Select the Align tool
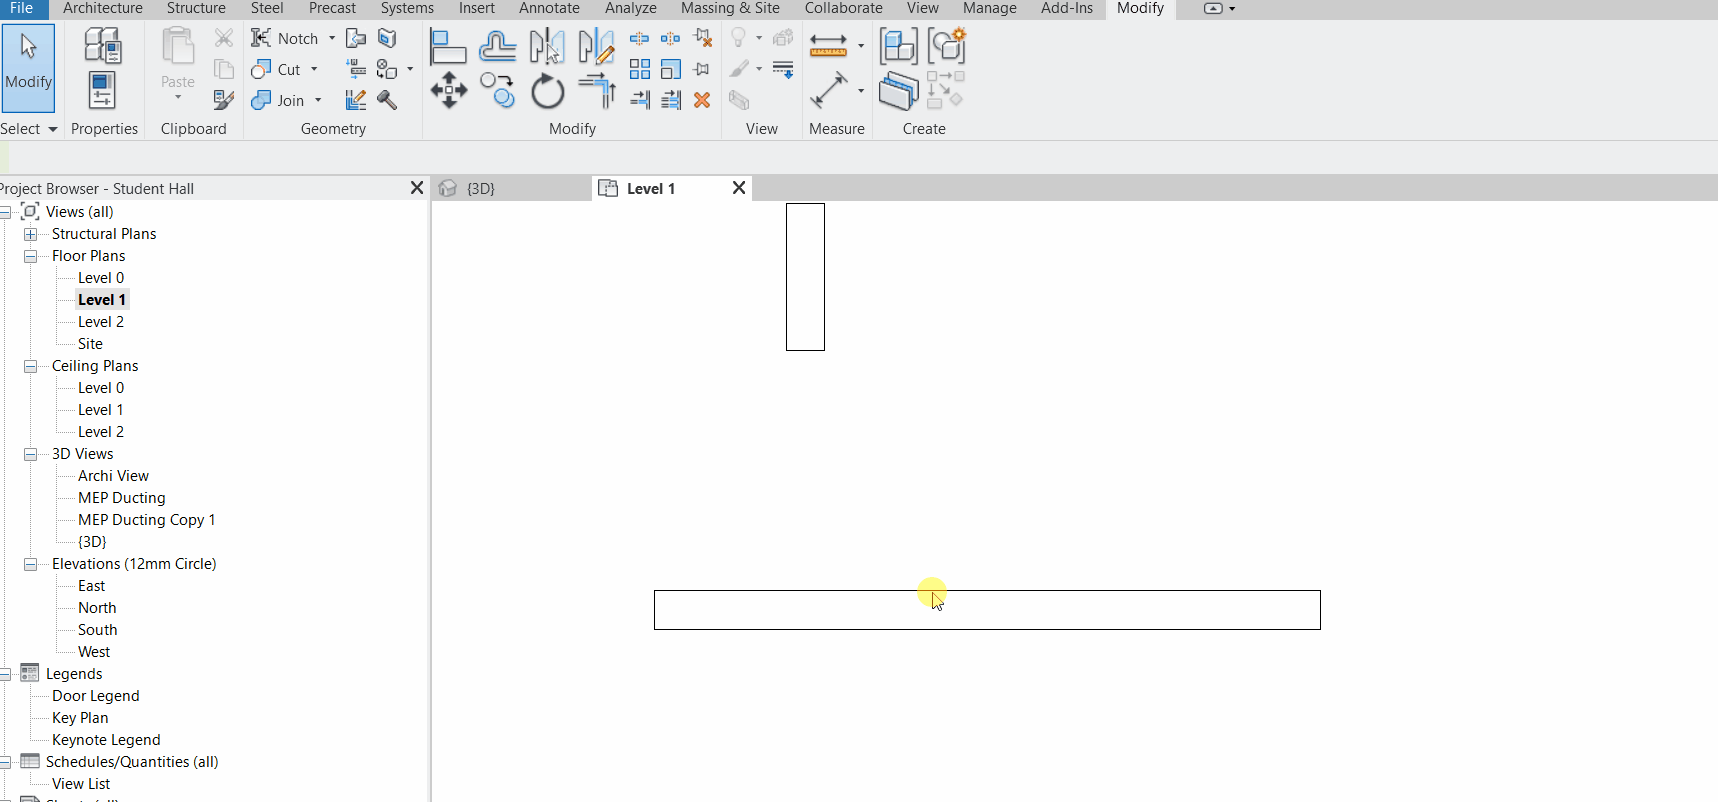Viewport: 1718px width, 802px height. (x=447, y=46)
